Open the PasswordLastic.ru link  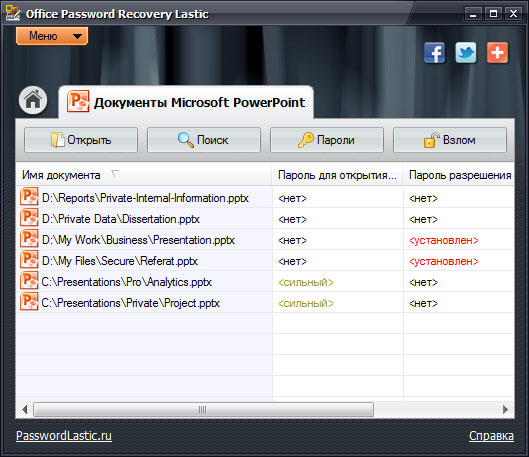click(64, 435)
